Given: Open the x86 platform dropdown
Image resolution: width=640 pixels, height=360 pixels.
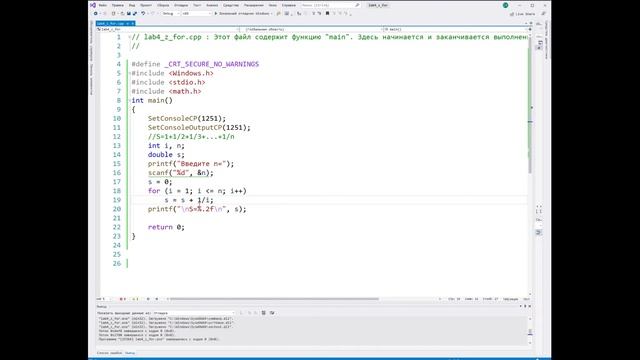Looking at the screenshot, I should [x=197, y=13].
